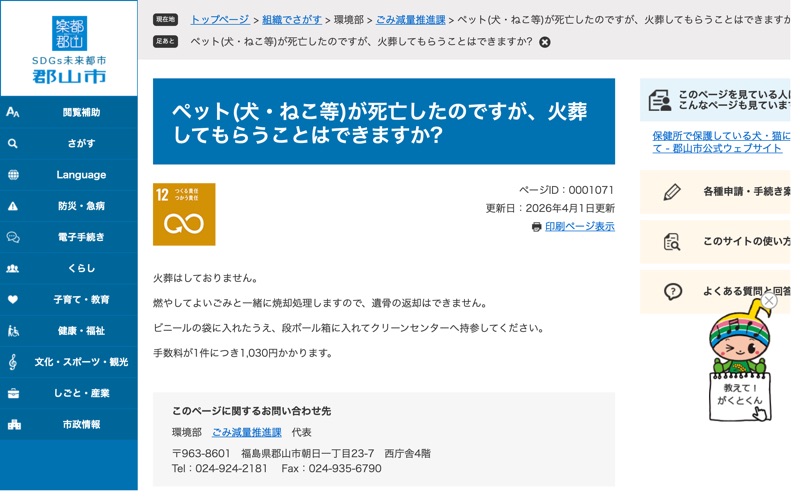This screenshot has height=500, width=800.
Task: Click the 防災・急病 warning triangle icon
Action: click(x=13, y=206)
